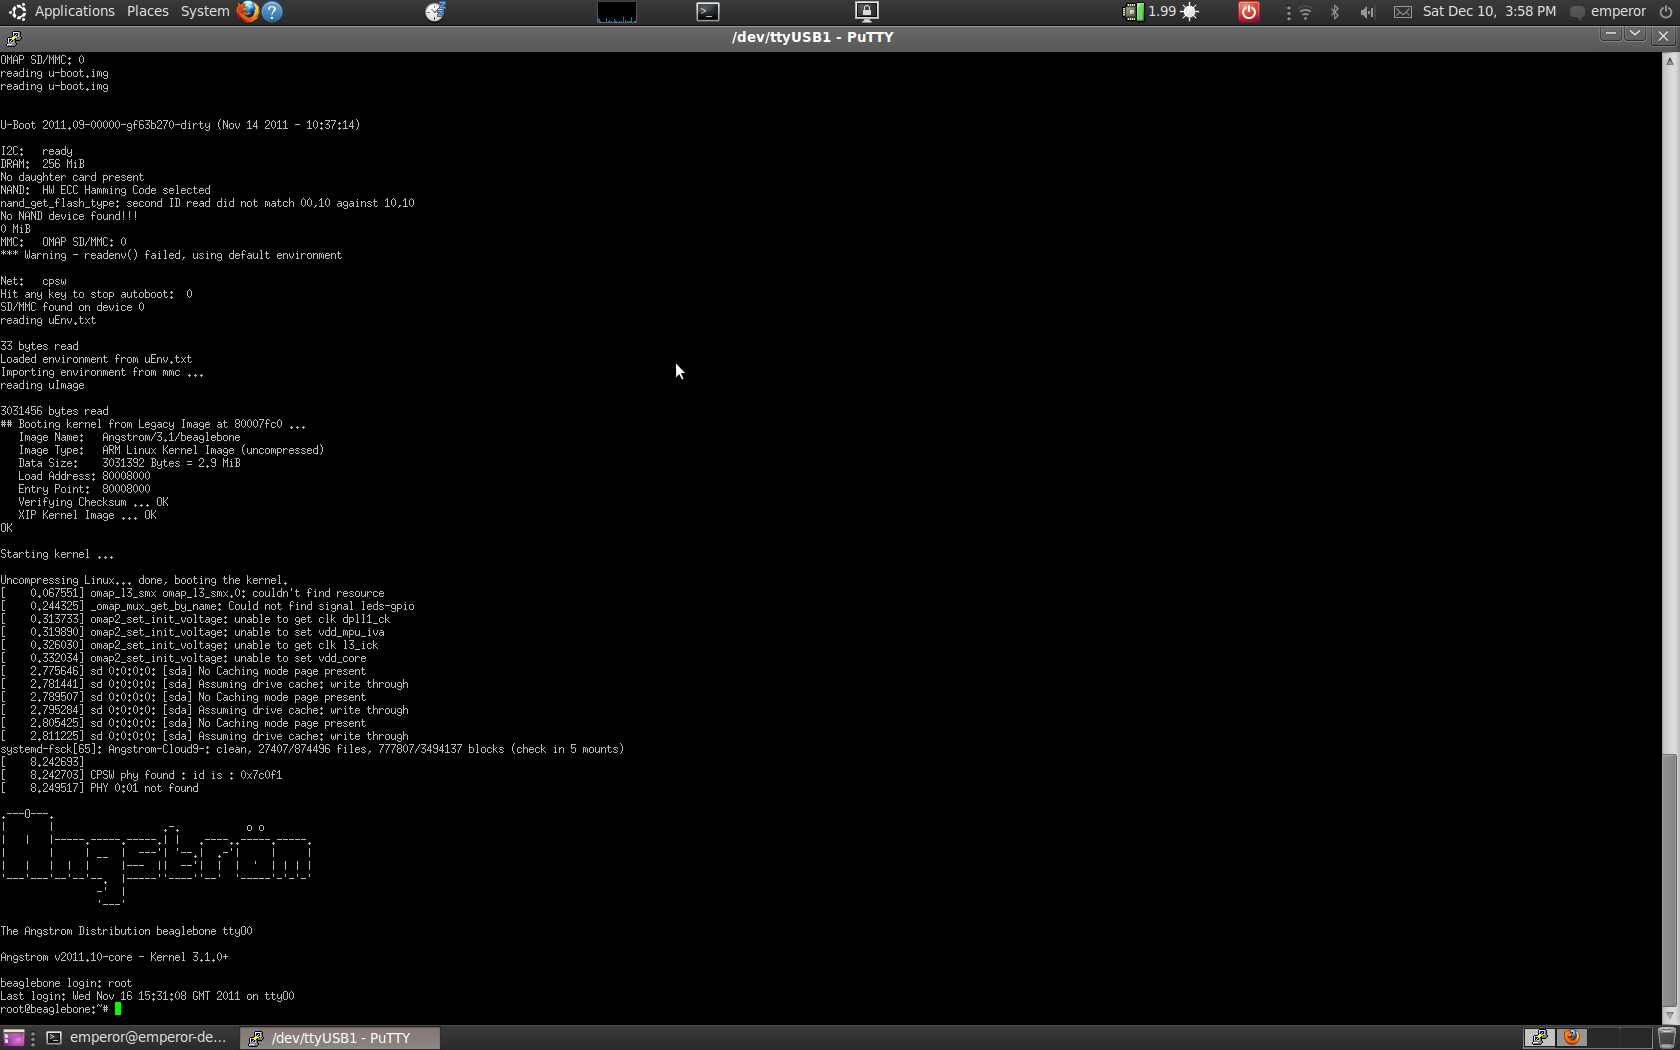Click the terminal scrollbar up arrow
Image resolution: width=1680 pixels, height=1050 pixels.
(x=1669, y=61)
